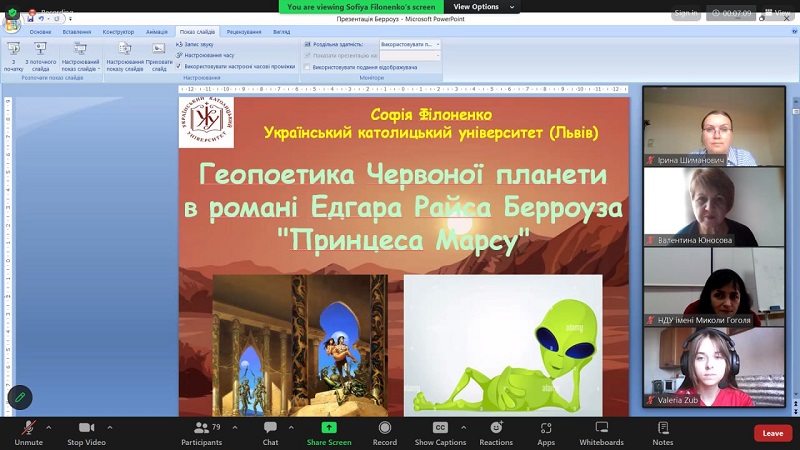Open Reactions menu
800x450 pixels.
click(x=496, y=434)
